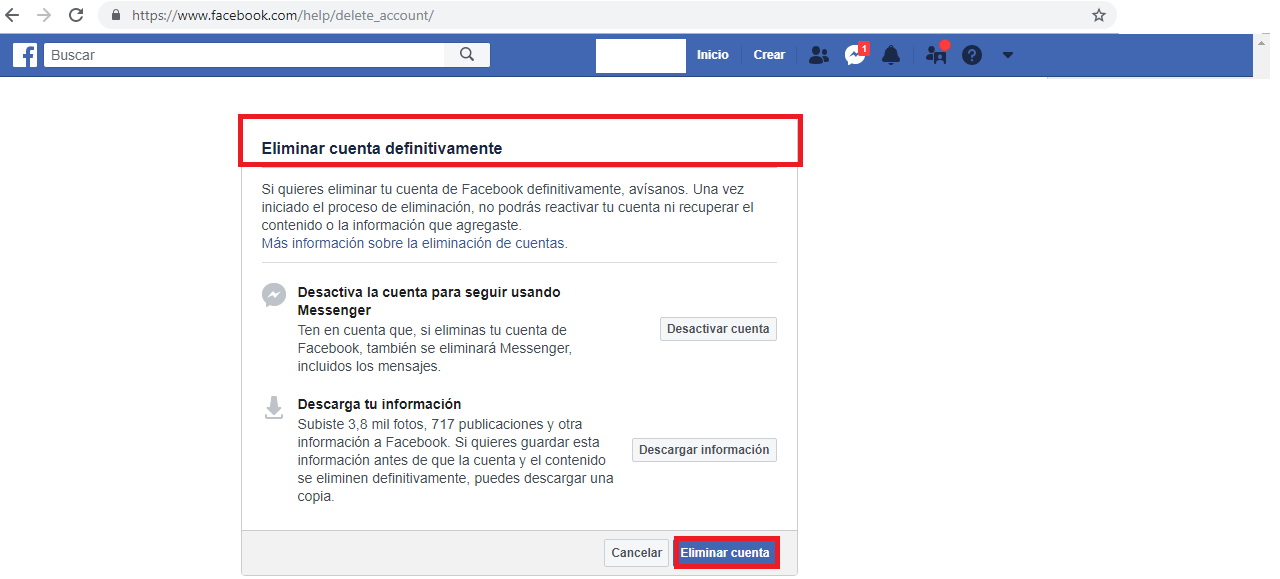Open the Crear menu item
Image resolution: width=1280 pixels, height=579 pixels.
click(x=769, y=55)
